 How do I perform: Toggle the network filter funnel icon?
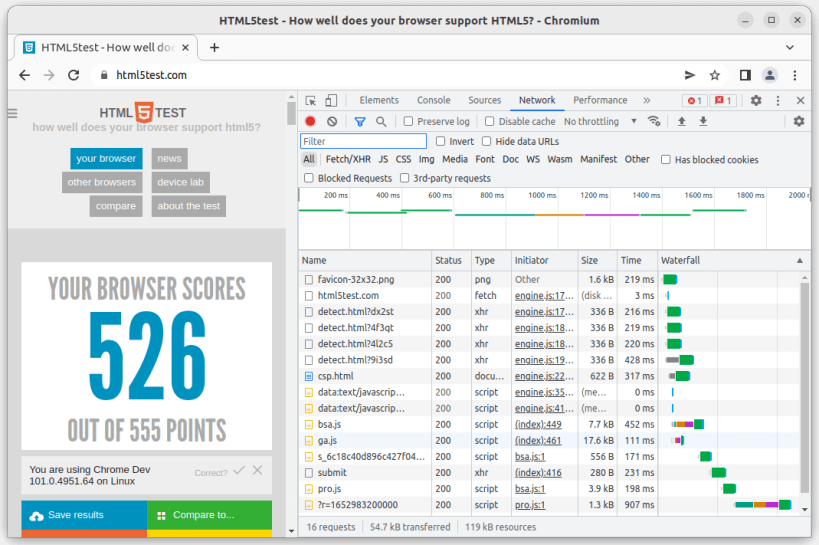[x=360, y=121]
